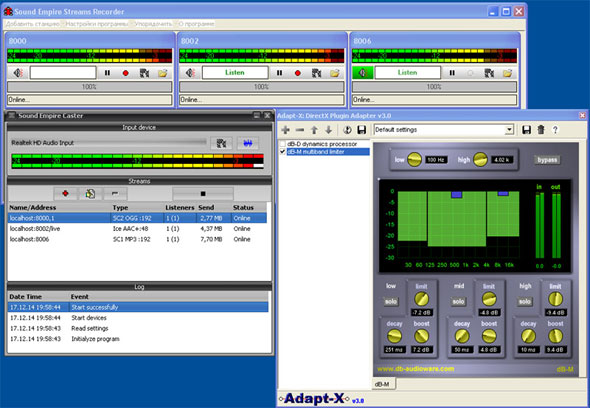
Task: Add a plugin with the plus icon in Adapt-X
Action: 286,130
